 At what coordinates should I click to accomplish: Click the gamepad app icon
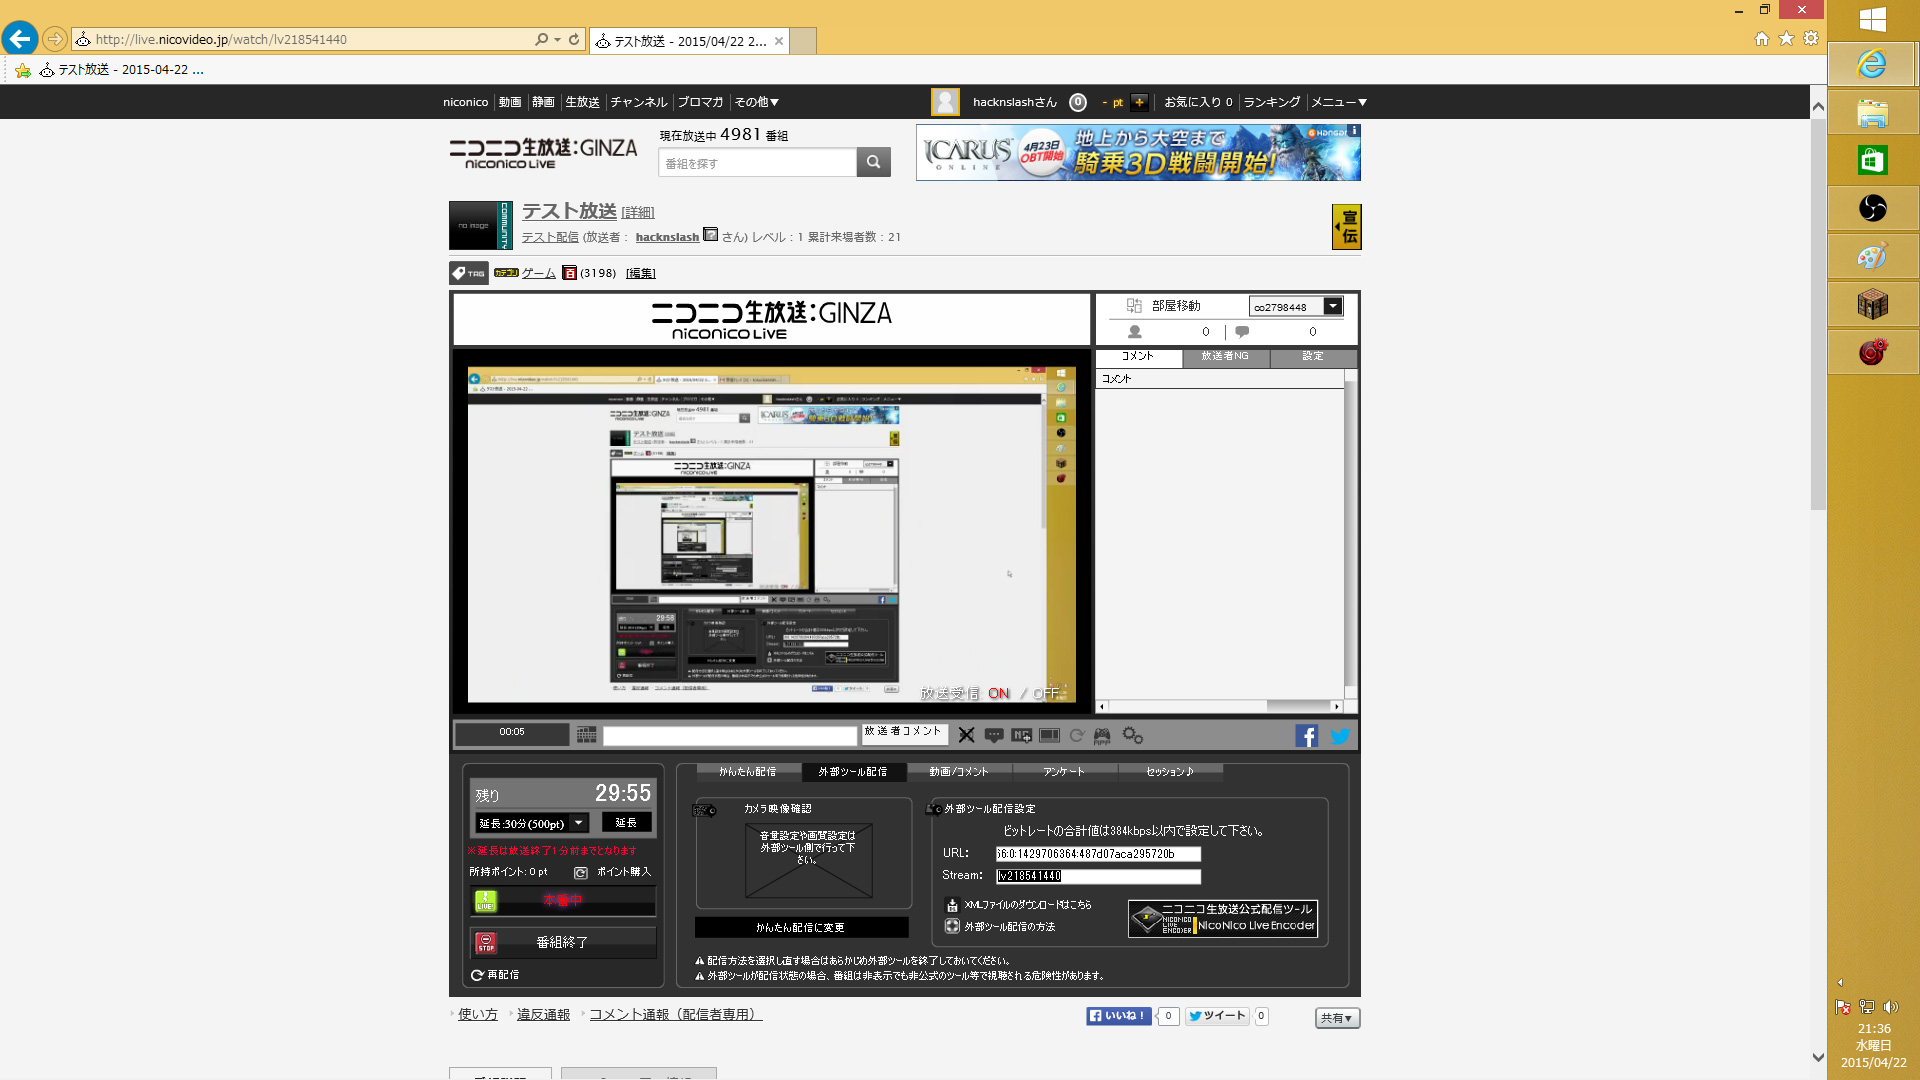[1102, 735]
